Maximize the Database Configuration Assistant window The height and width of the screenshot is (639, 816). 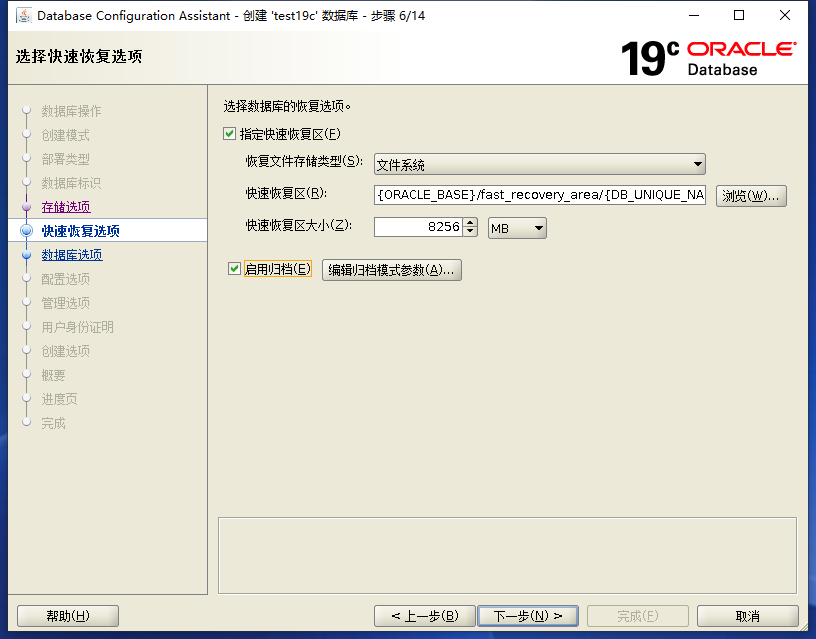pos(739,16)
